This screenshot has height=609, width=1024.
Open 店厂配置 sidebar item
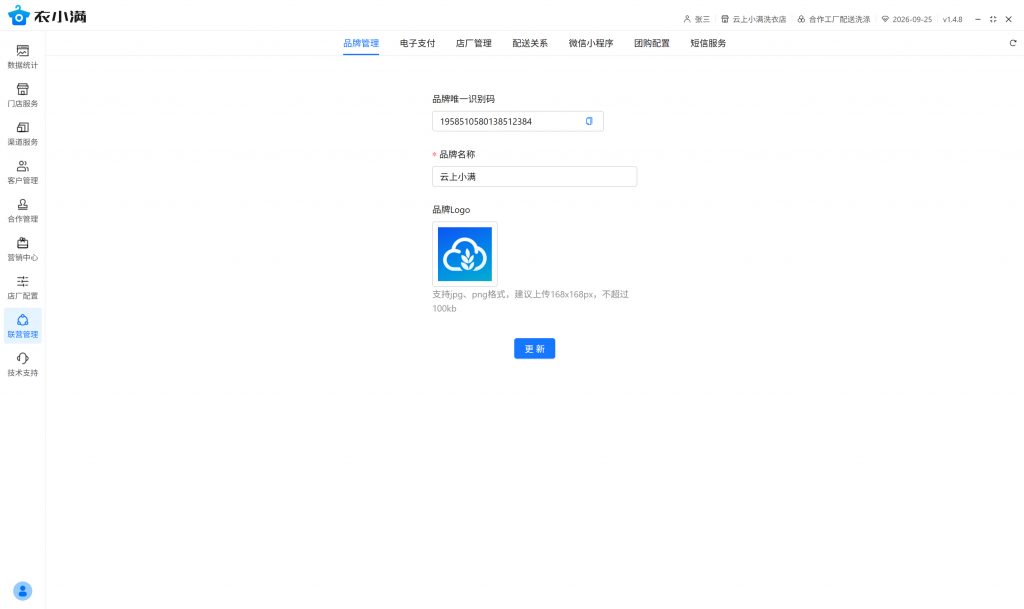pos(22,287)
